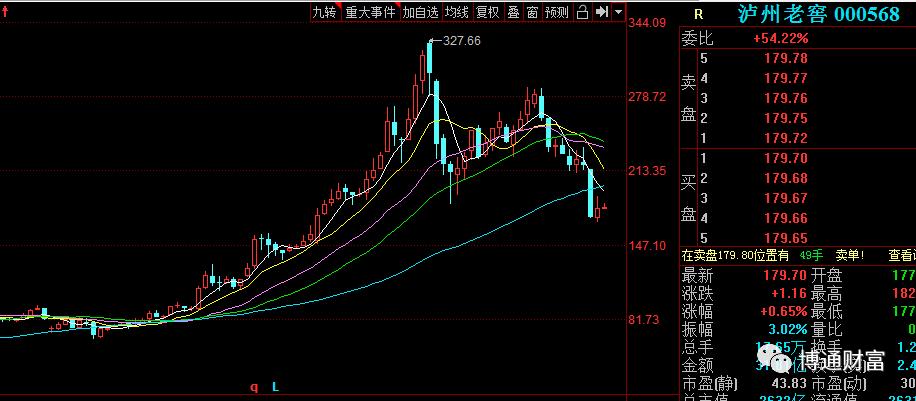Click the R marker beside stock title
Screen dimensions: 916x401
click(698, 14)
